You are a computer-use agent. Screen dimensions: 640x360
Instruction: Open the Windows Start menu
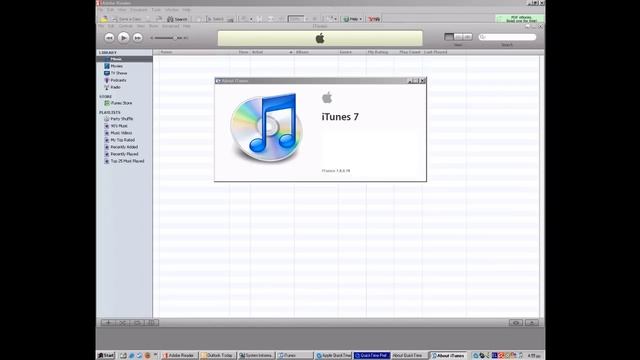coord(106,356)
